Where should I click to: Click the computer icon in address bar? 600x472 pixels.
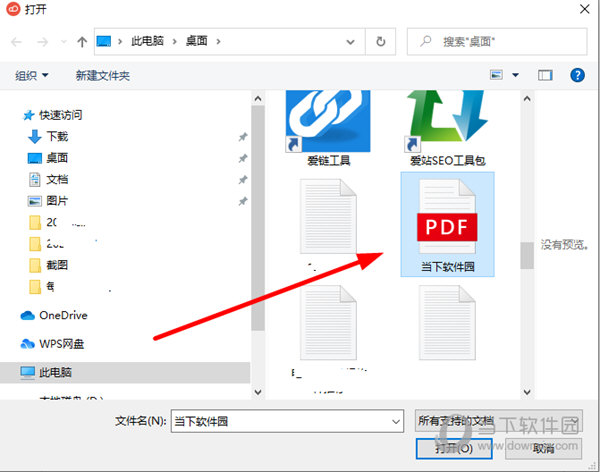point(104,41)
